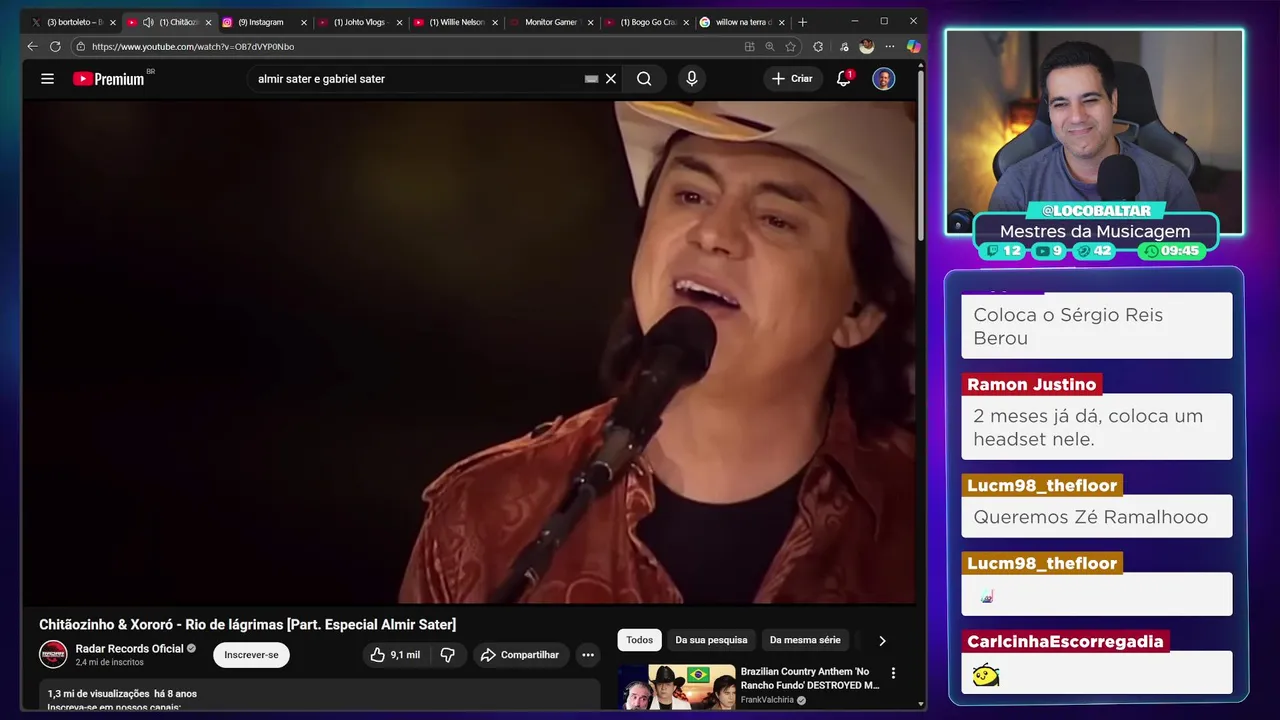Screen dimensions: 1280x720
Task: Open the browser apps grid icon in address bar
Action: pos(749,46)
